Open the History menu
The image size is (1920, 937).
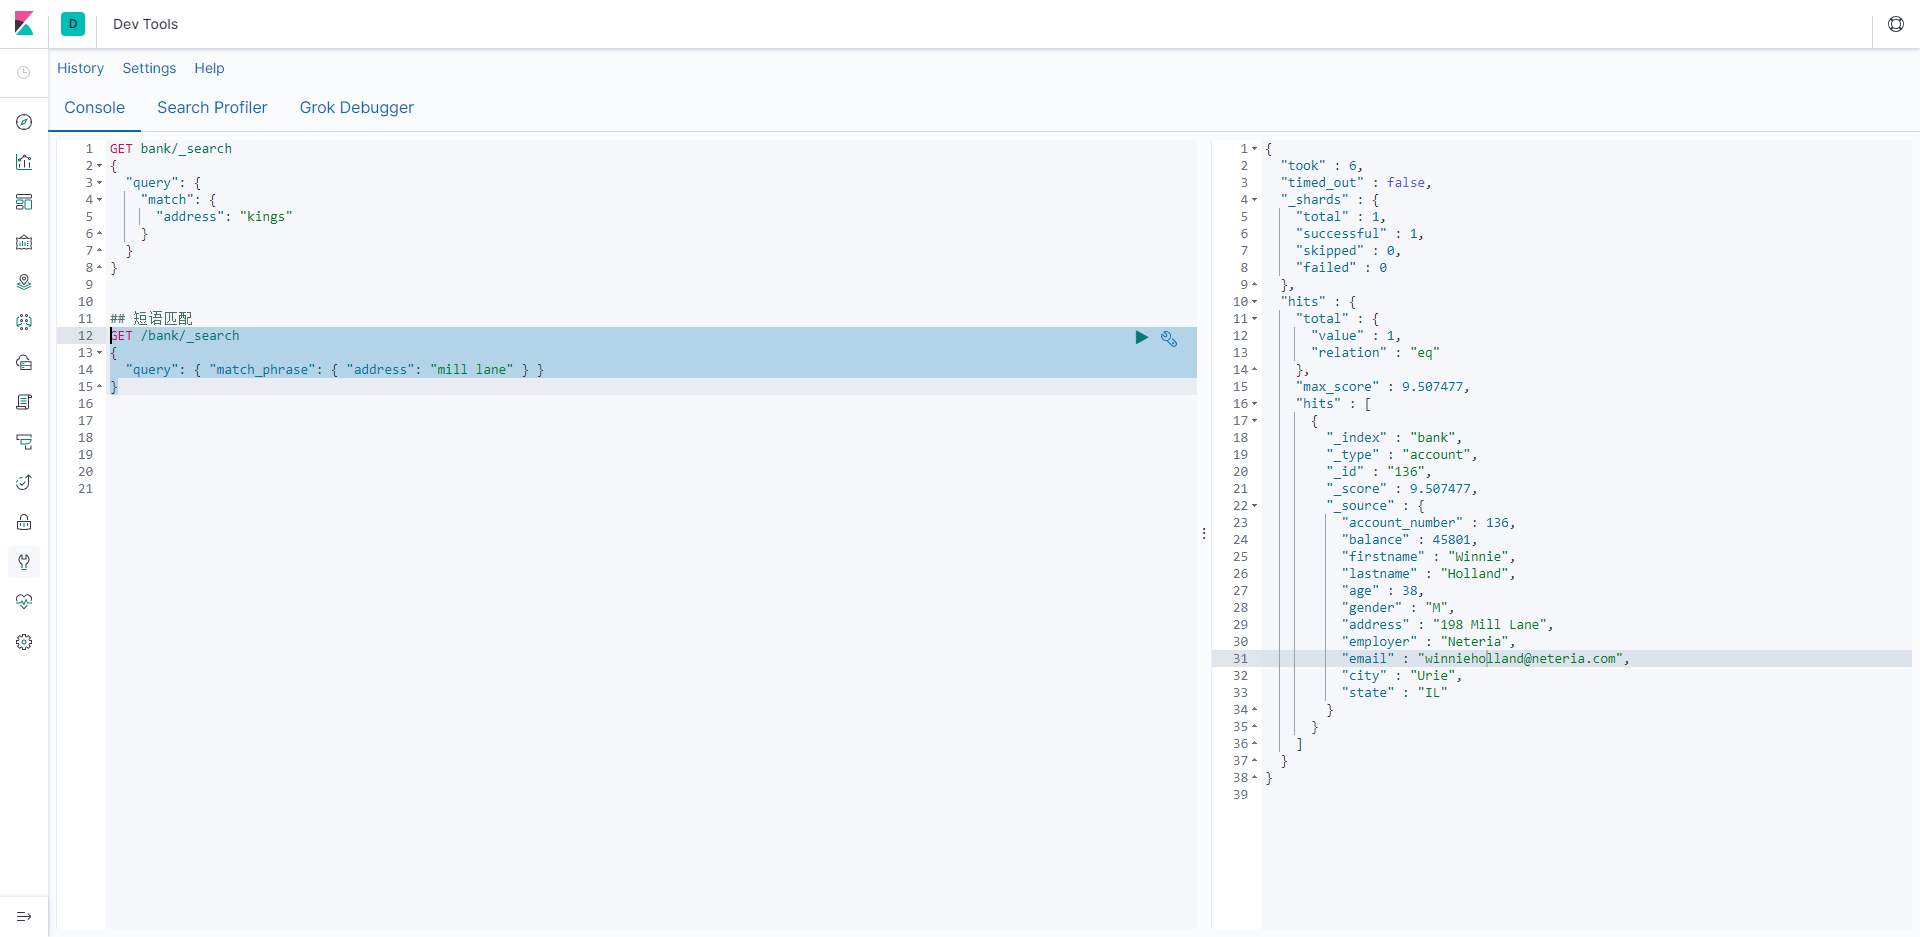[x=80, y=68]
